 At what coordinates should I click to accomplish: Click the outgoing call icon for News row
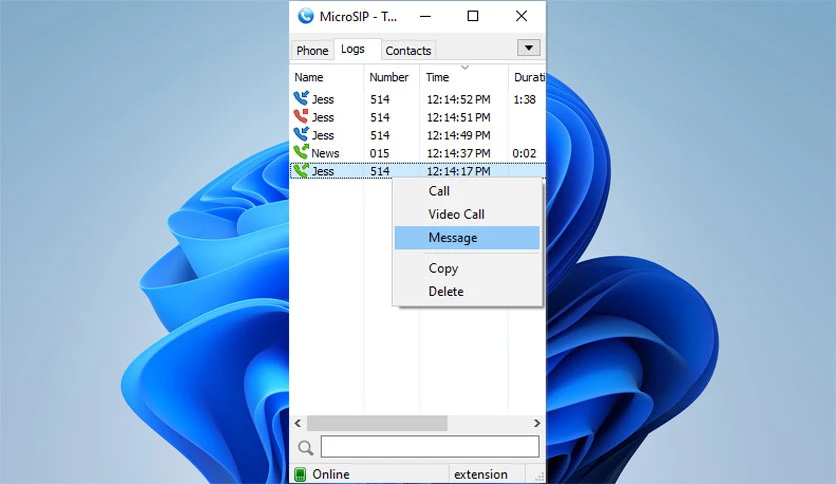[x=301, y=152]
